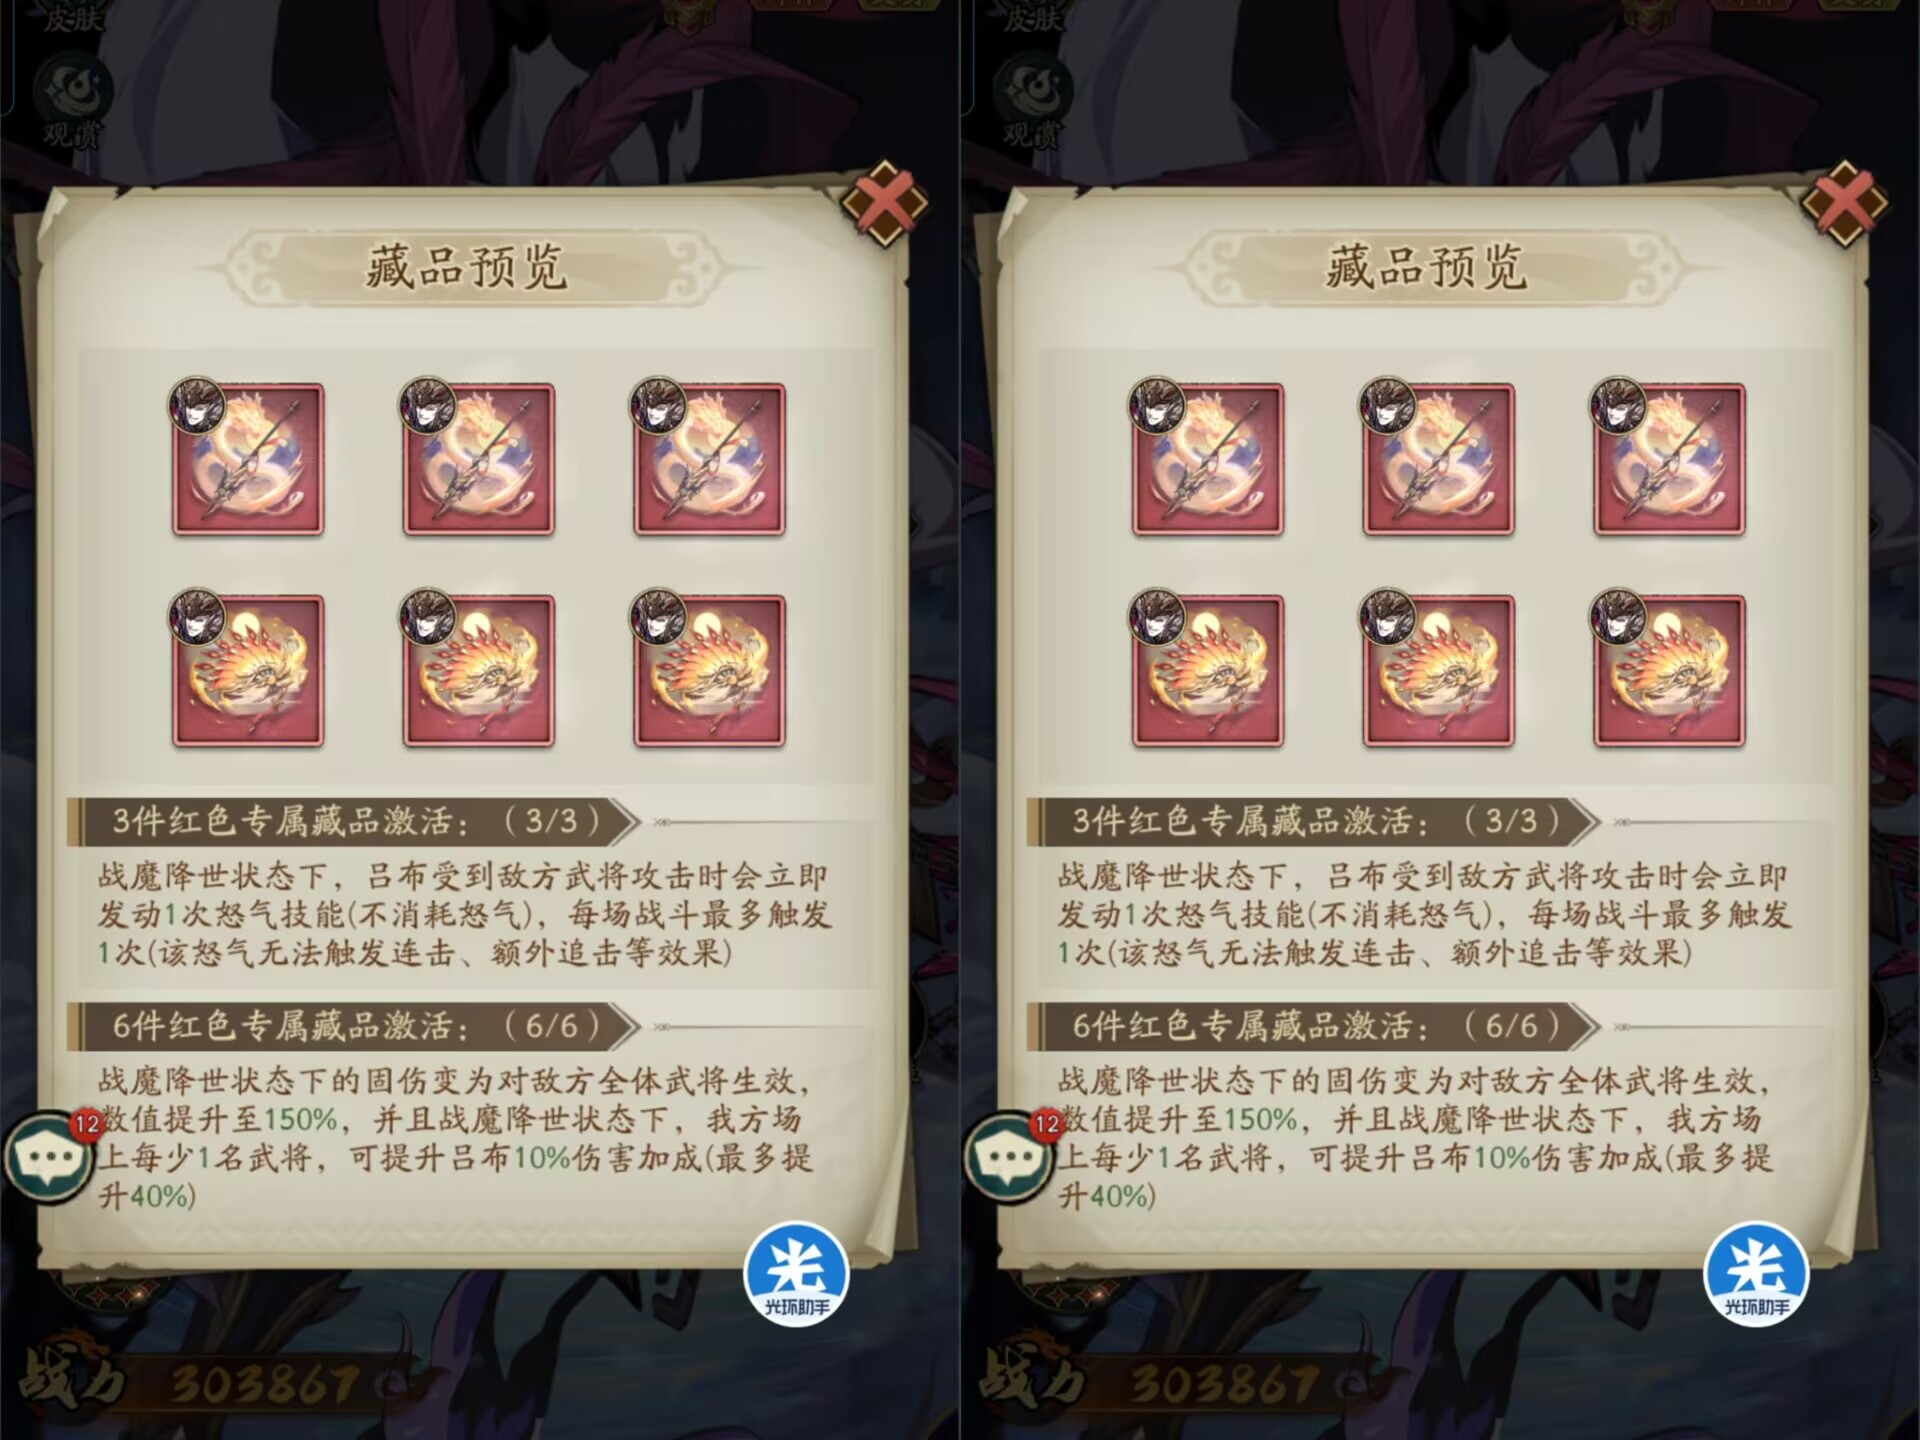
Task: Click the 6件红色专属藏品激活 header in right panel
Action: (x=1314, y=1026)
